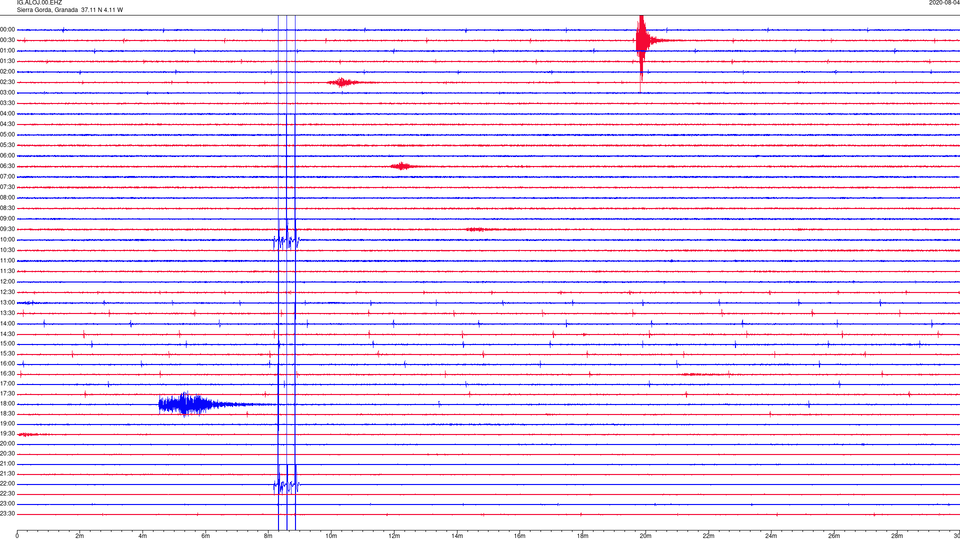Click the station code IG.ALOJ.00.EHZ
The width and height of the screenshot is (960, 540).
coord(39,3)
